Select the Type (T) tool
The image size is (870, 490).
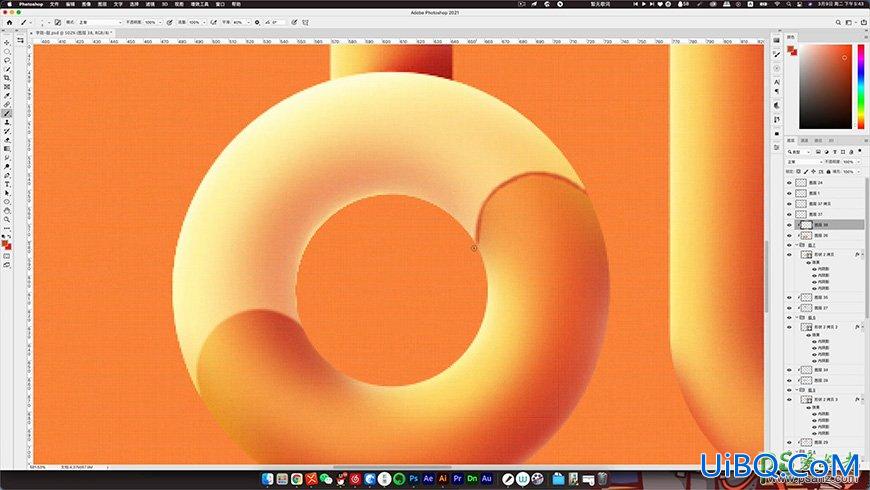pos(7,184)
